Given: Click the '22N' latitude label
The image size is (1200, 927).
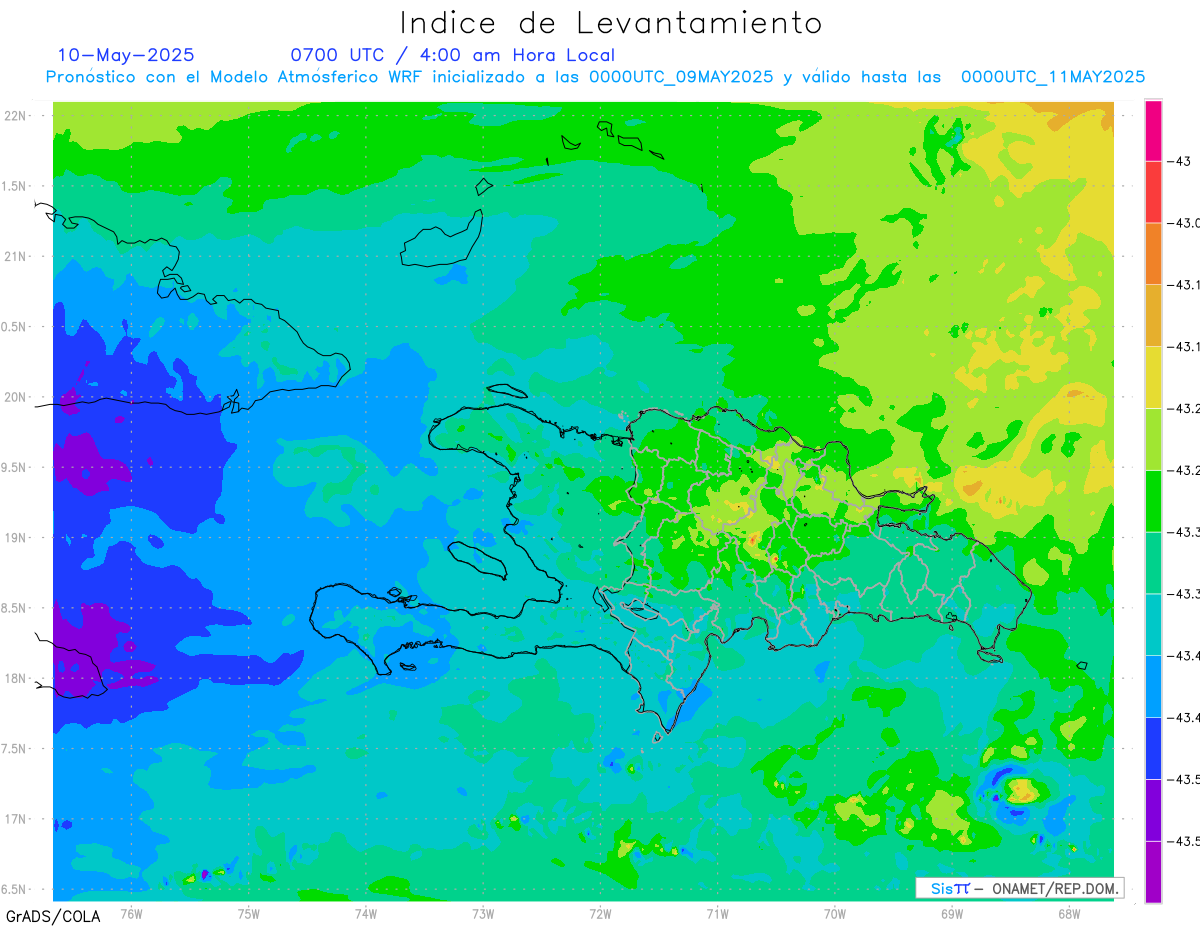Looking at the screenshot, I should click(x=15, y=115).
